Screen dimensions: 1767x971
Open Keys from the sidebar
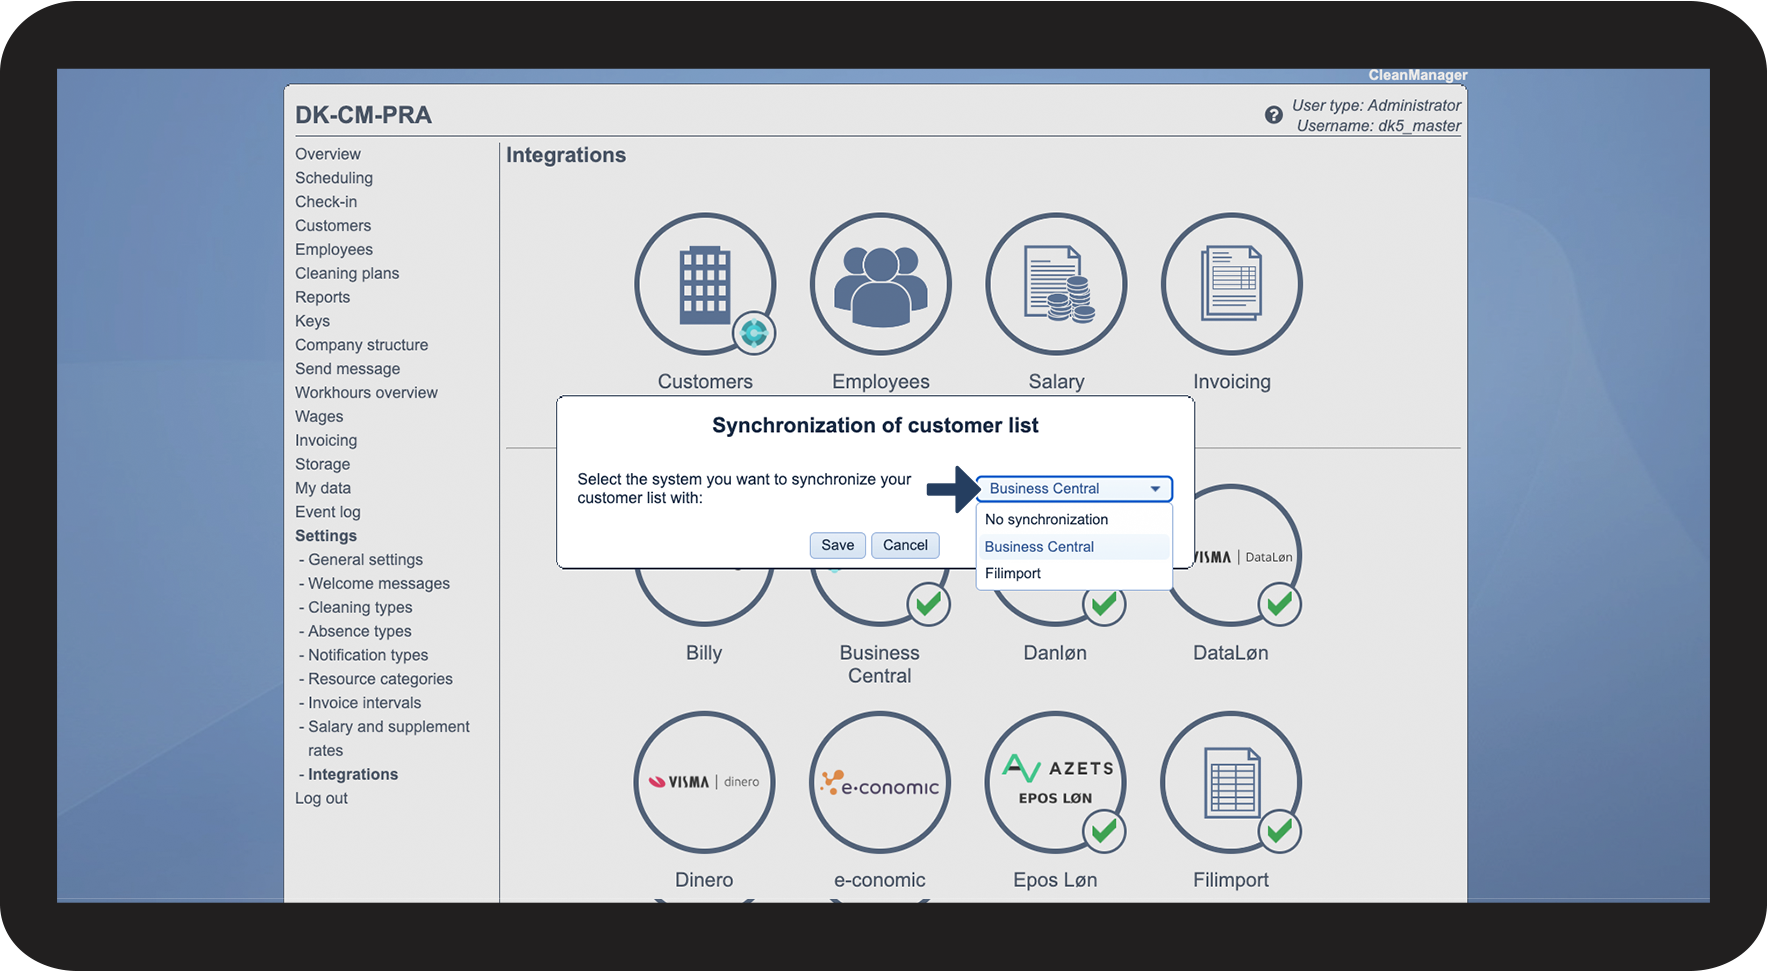pos(312,321)
